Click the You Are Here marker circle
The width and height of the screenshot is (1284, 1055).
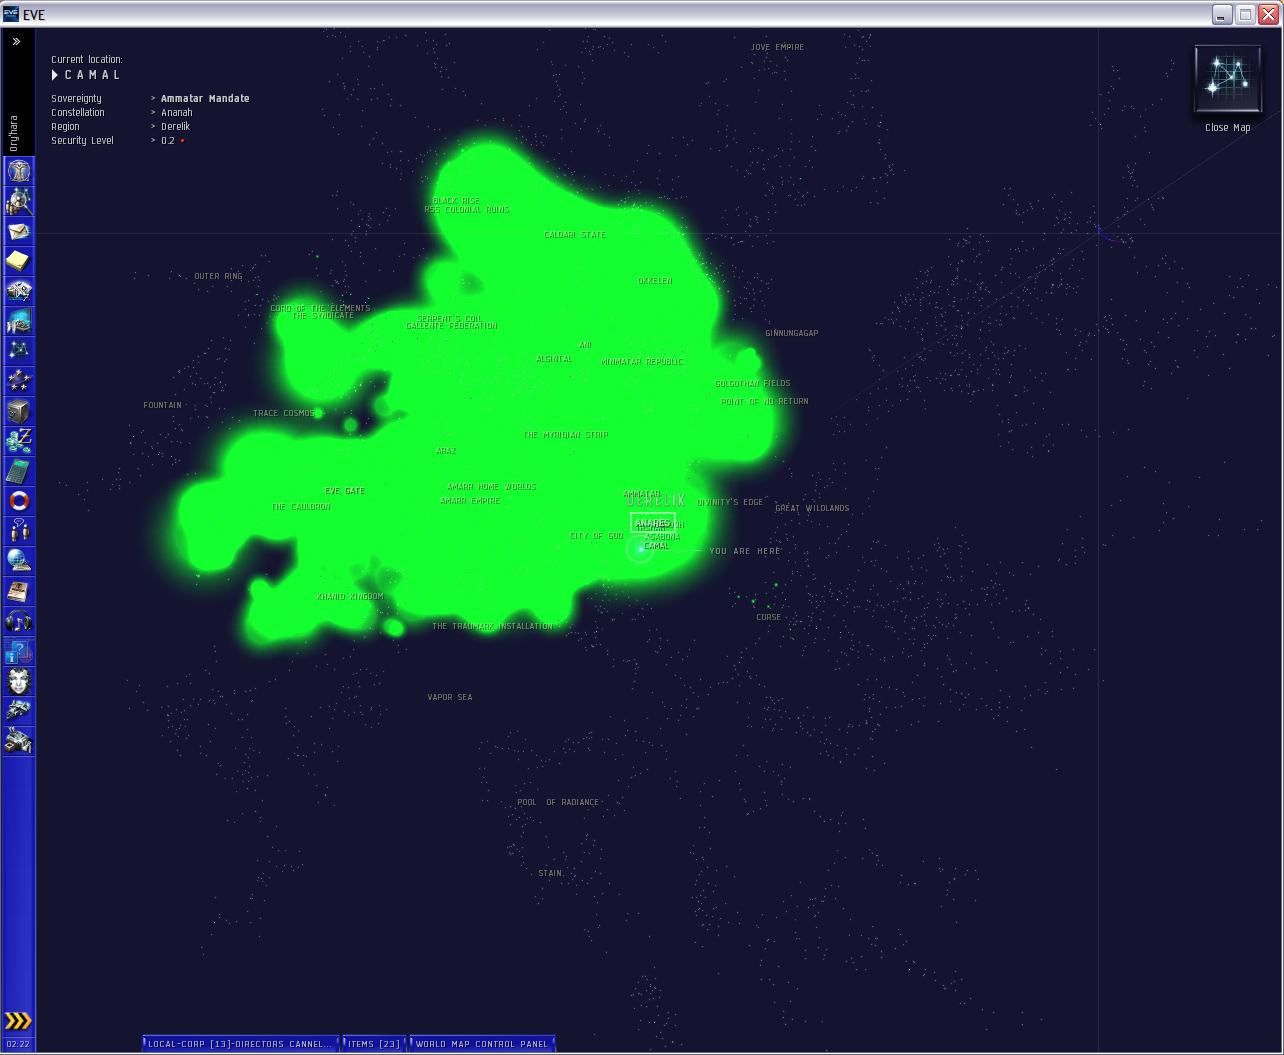[640, 549]
